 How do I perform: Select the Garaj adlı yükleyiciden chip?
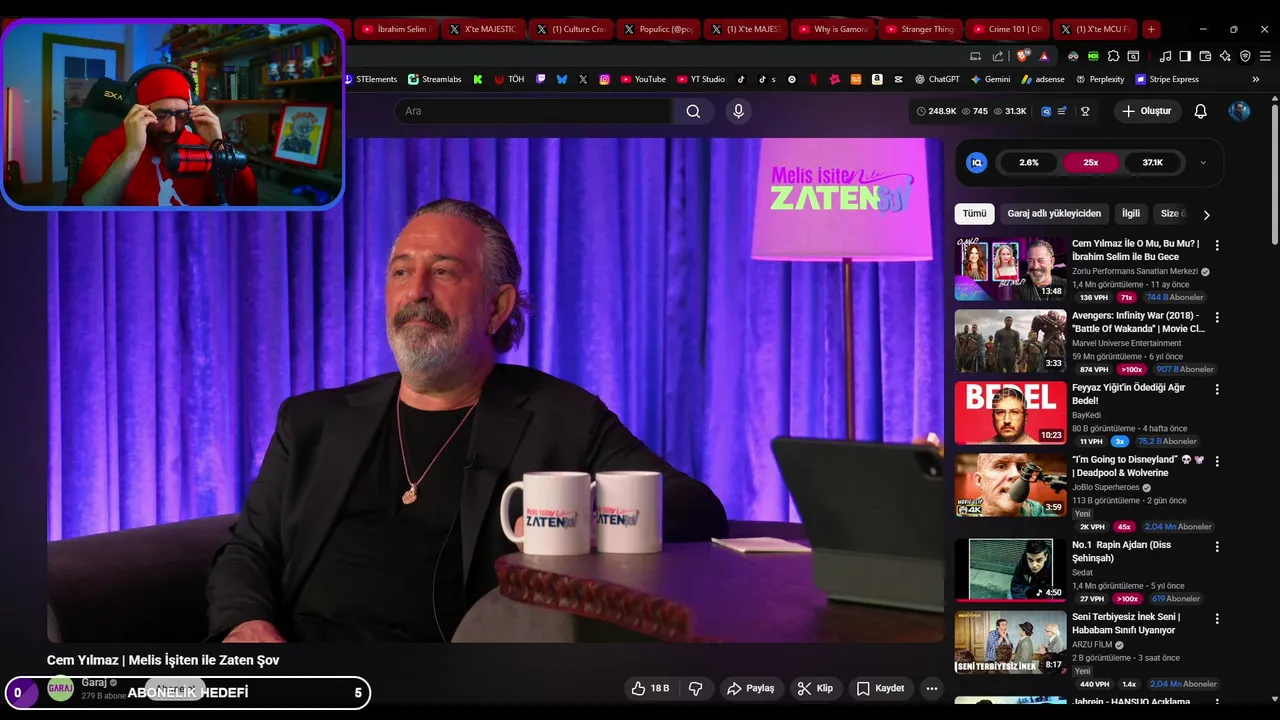point(1054,214)
